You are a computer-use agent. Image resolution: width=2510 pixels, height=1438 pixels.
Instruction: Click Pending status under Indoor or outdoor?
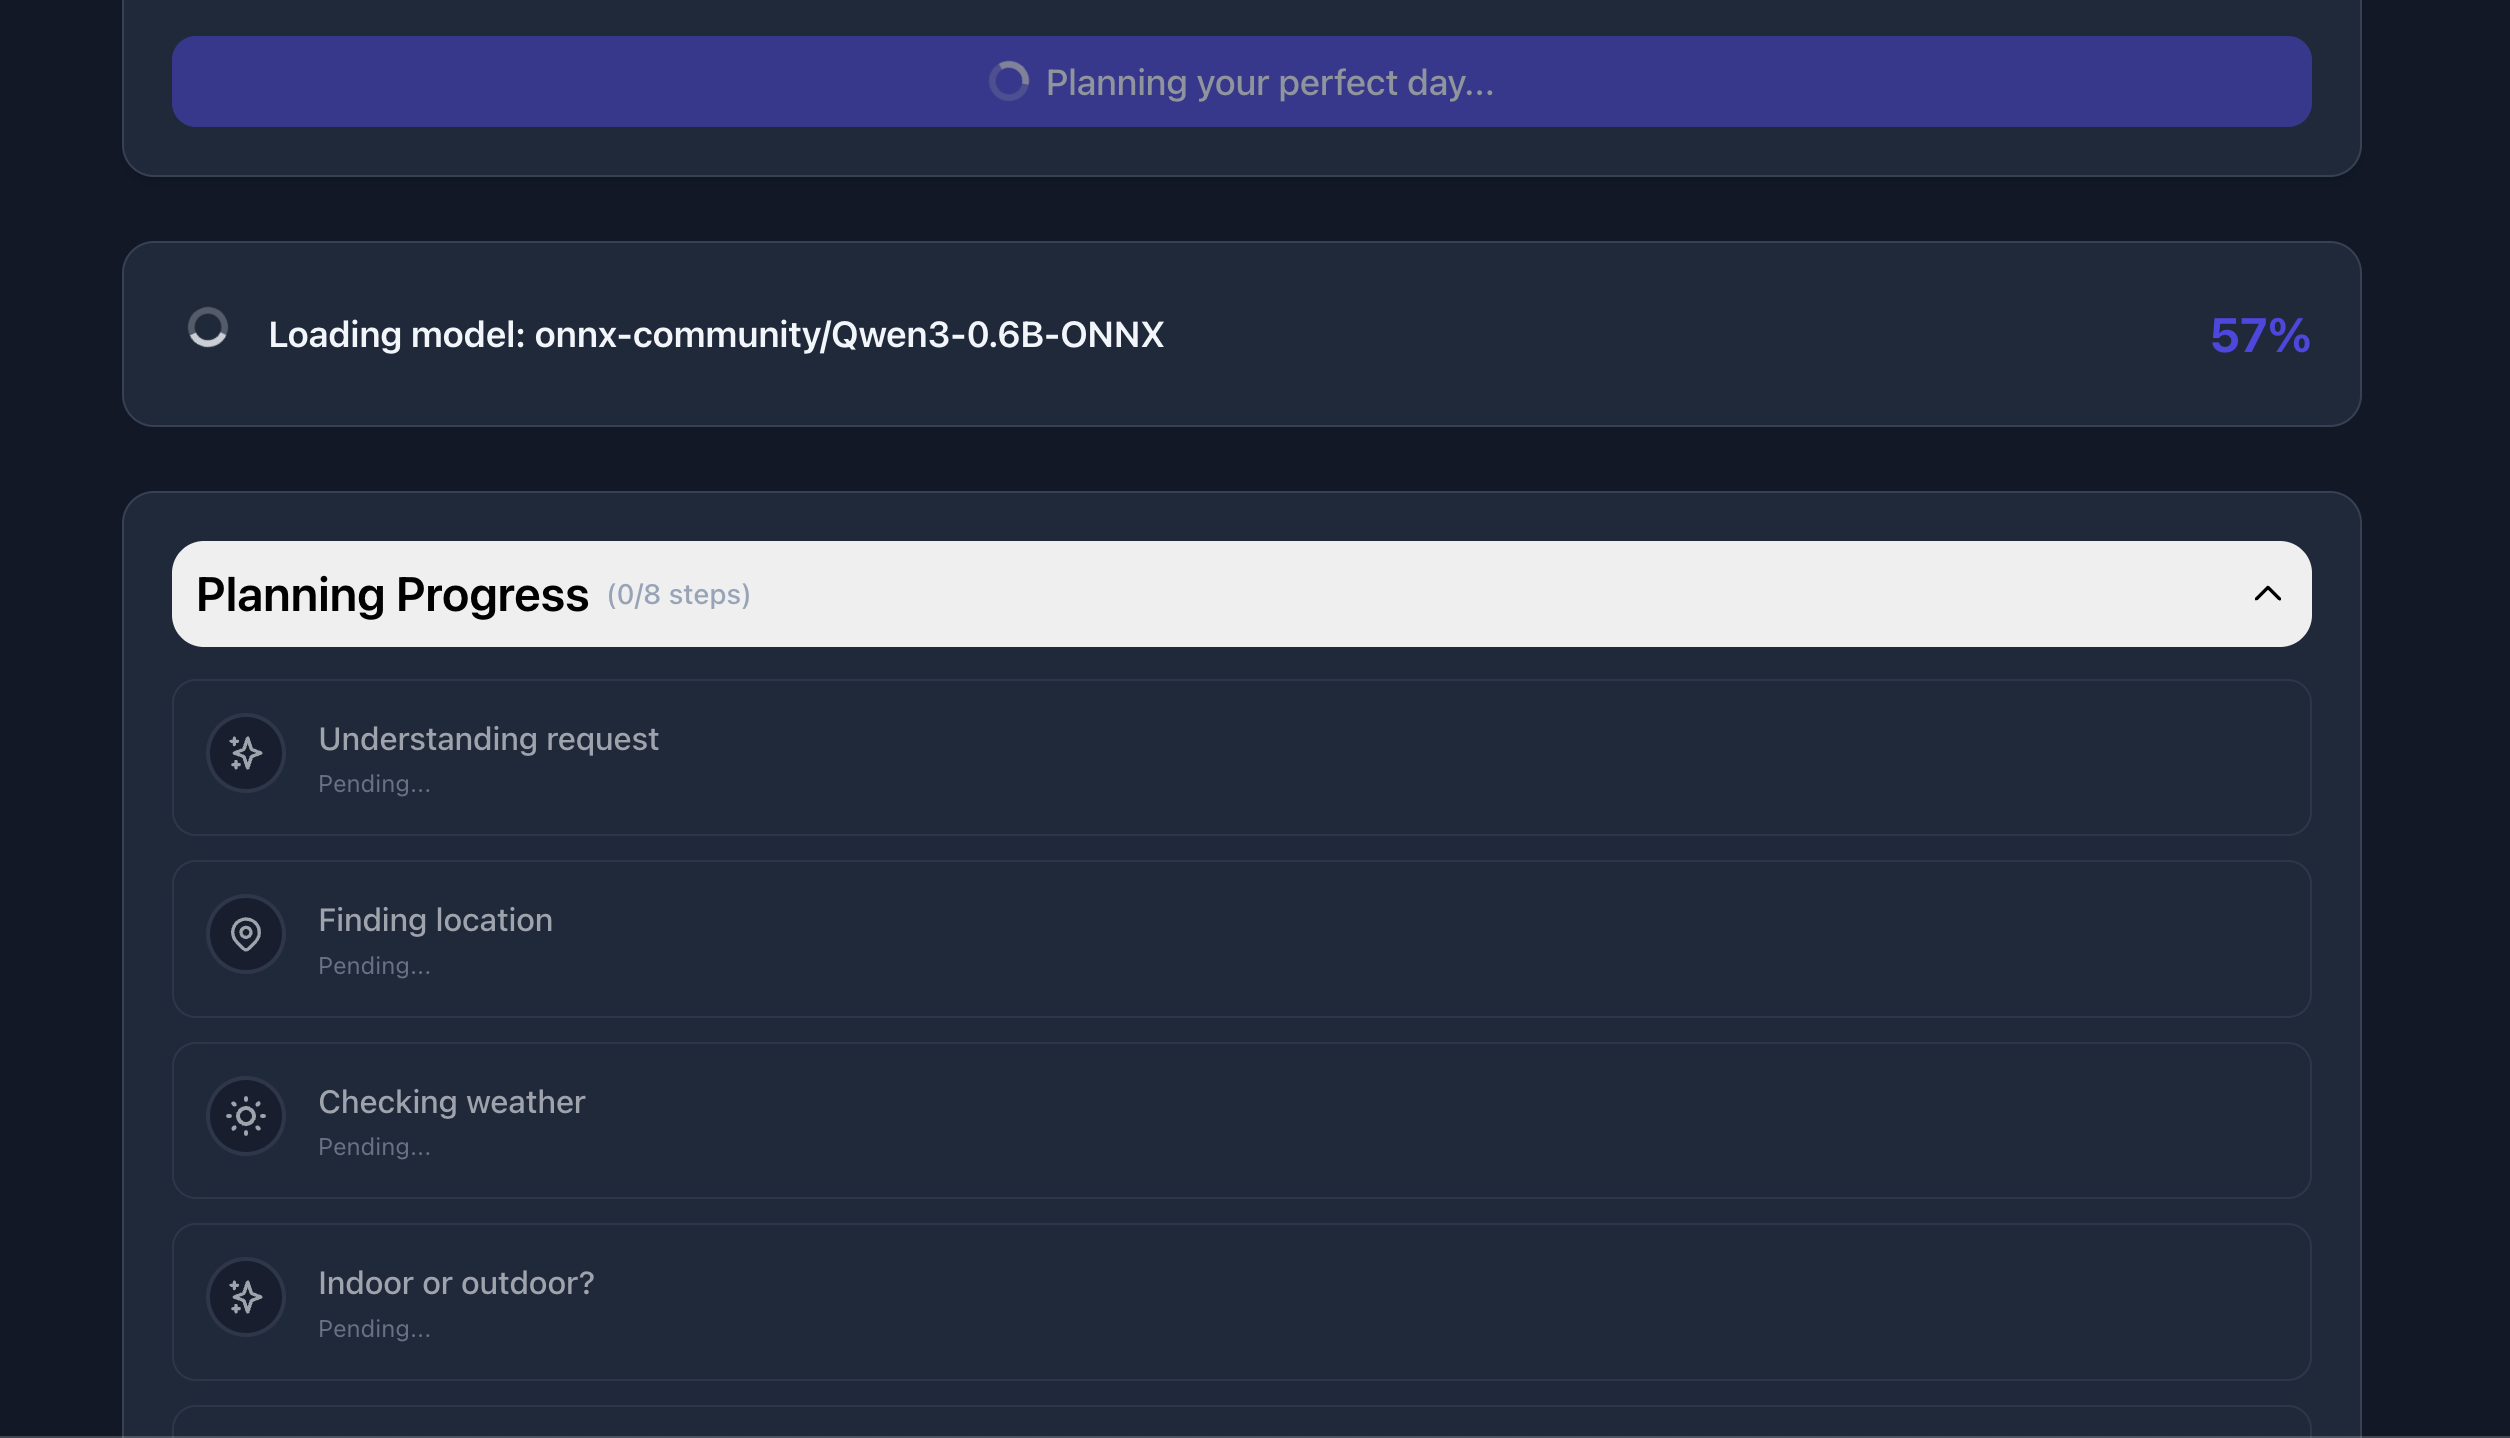pyautogui.click(x=374, y=1329)
